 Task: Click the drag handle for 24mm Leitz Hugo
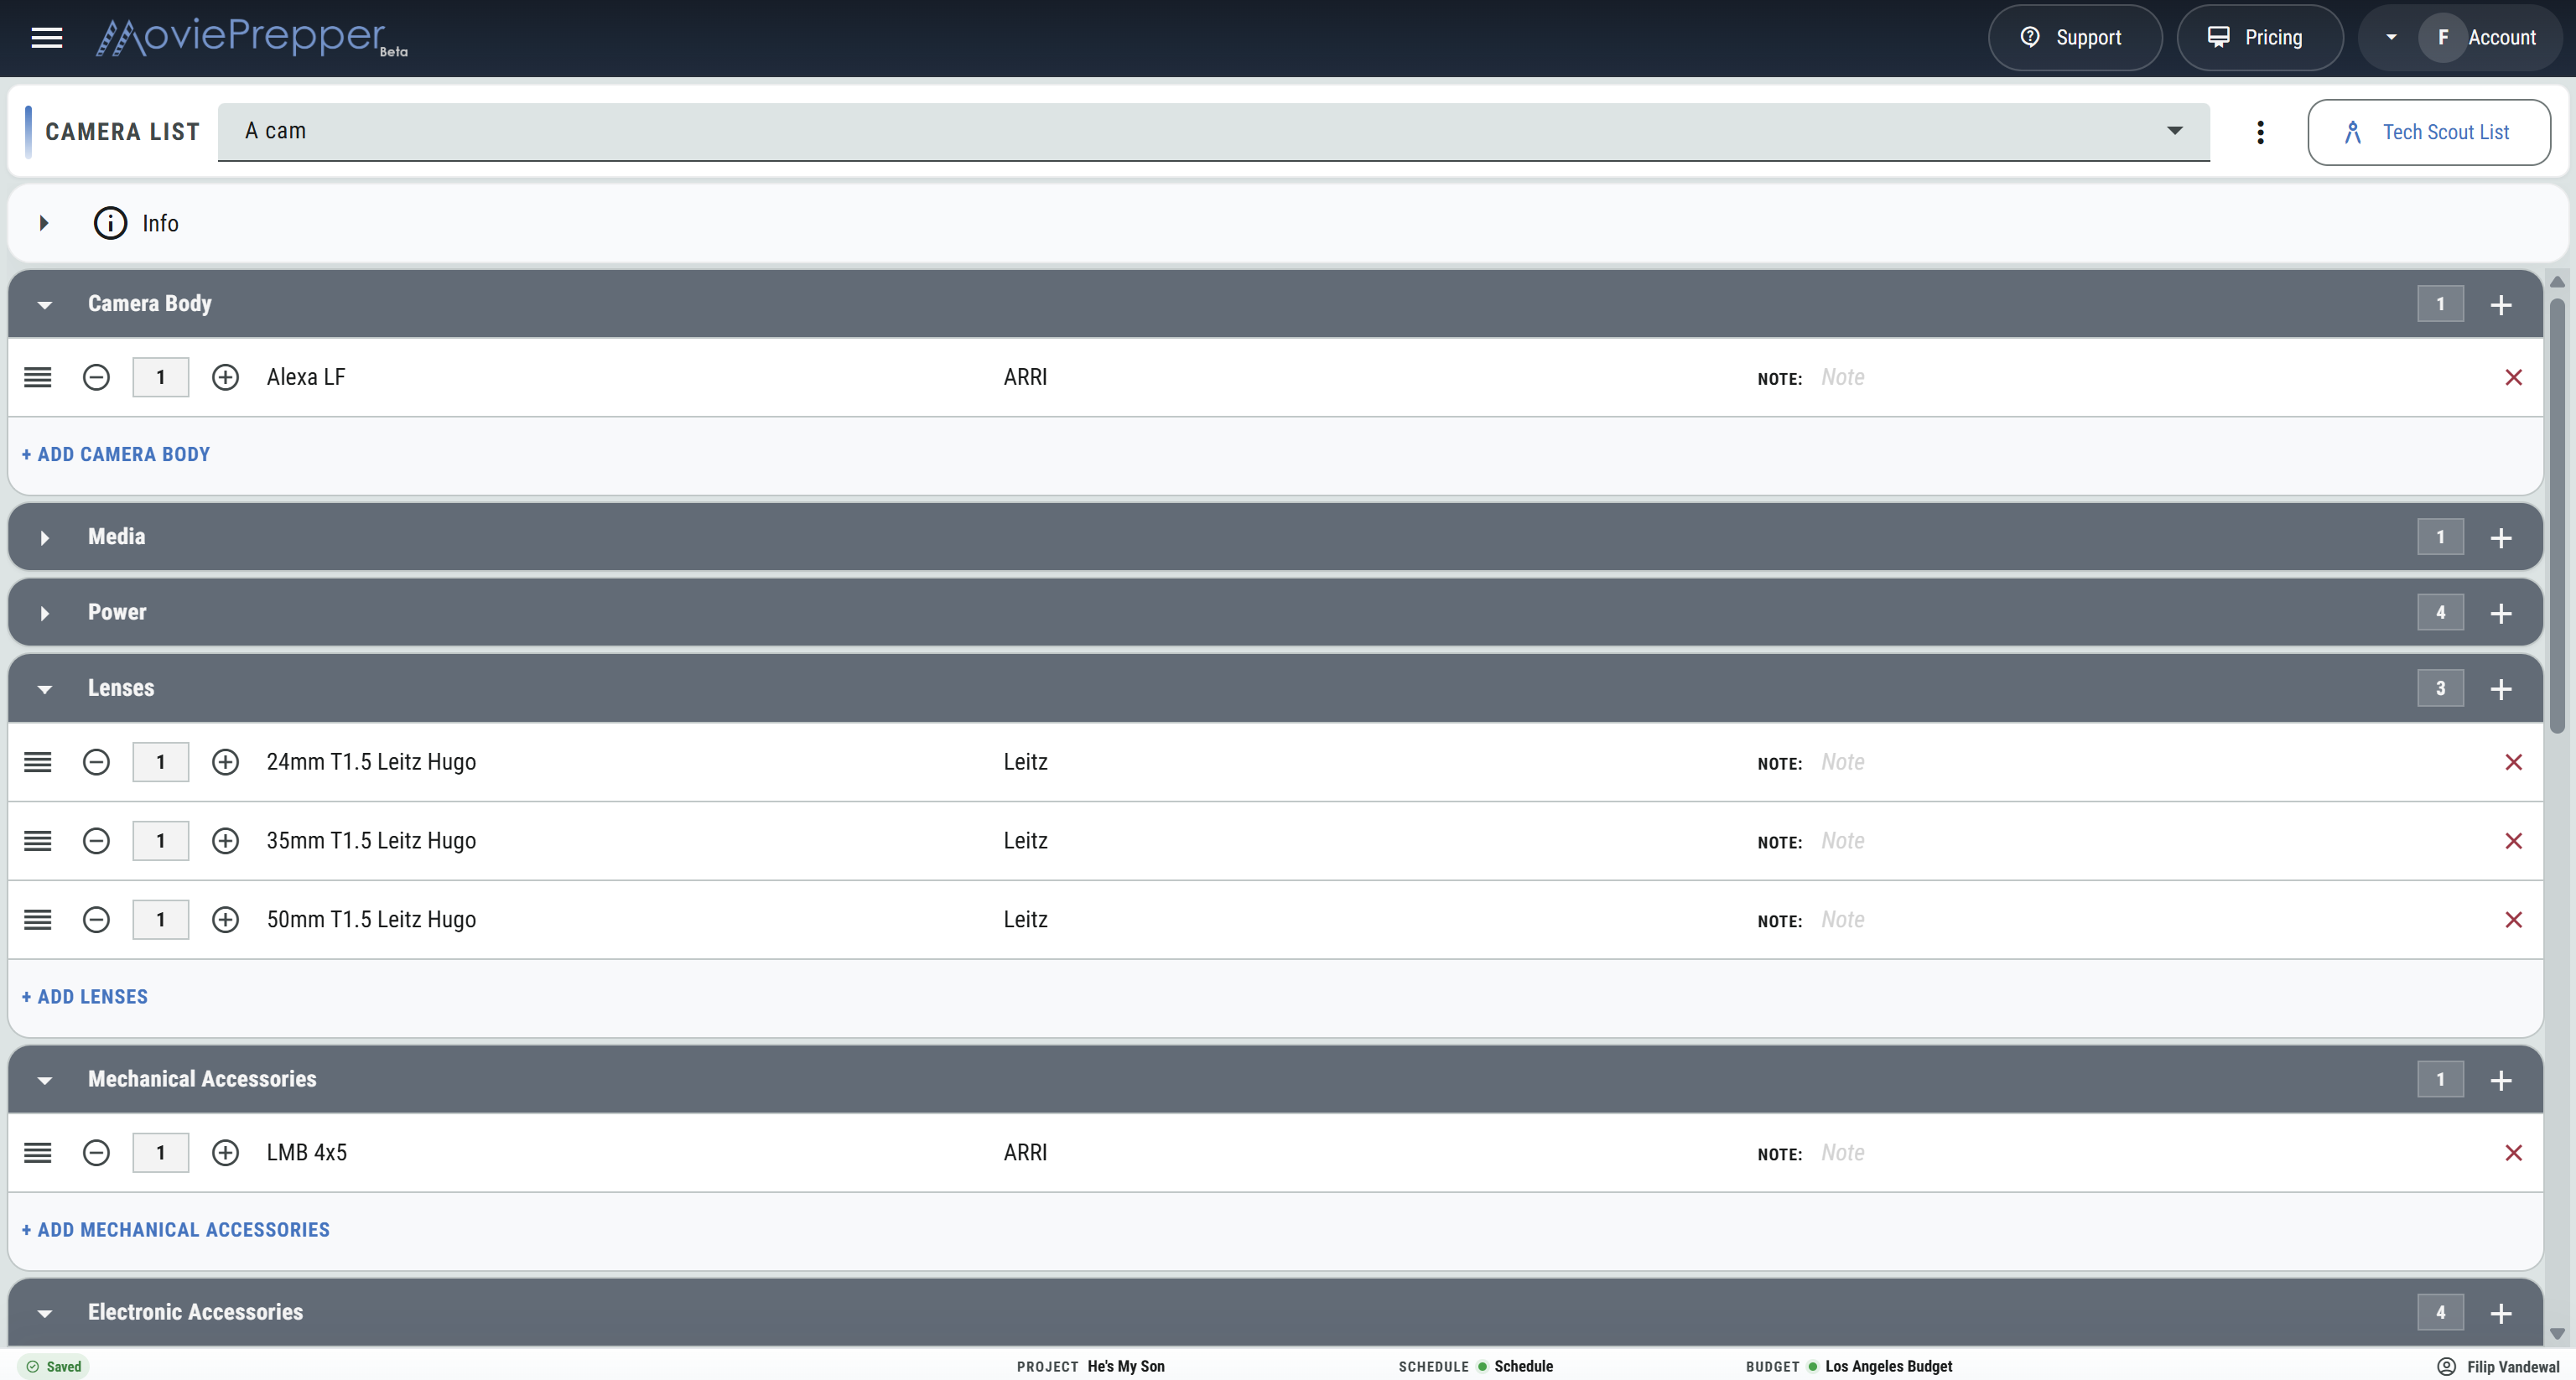(38, 762)
